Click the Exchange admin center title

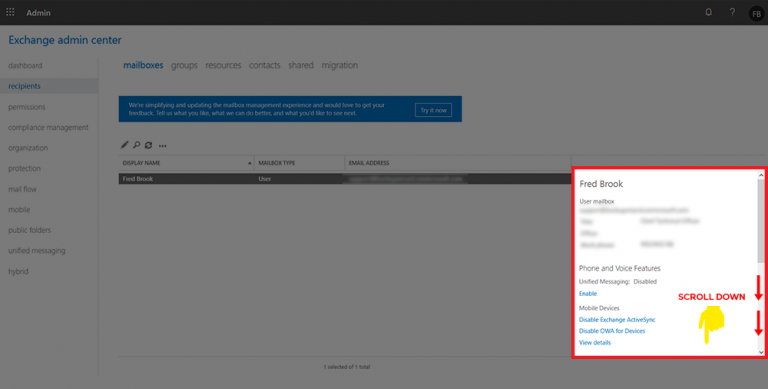[65, 40]
